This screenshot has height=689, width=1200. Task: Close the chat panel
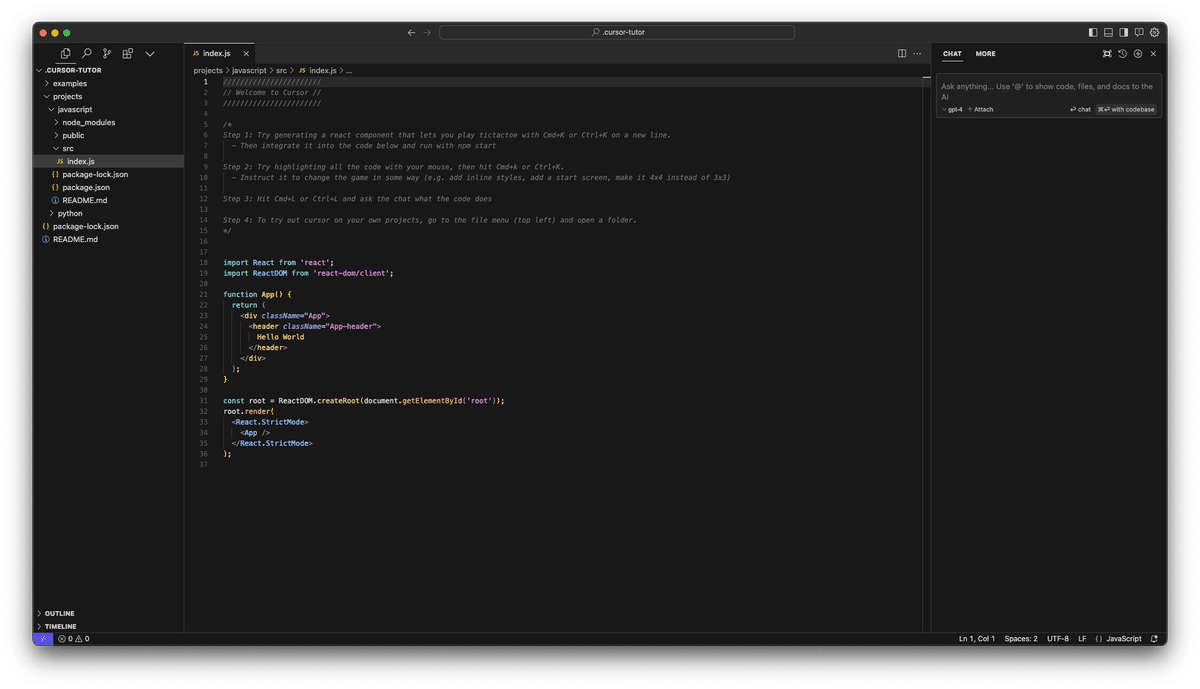[1153, 54]
